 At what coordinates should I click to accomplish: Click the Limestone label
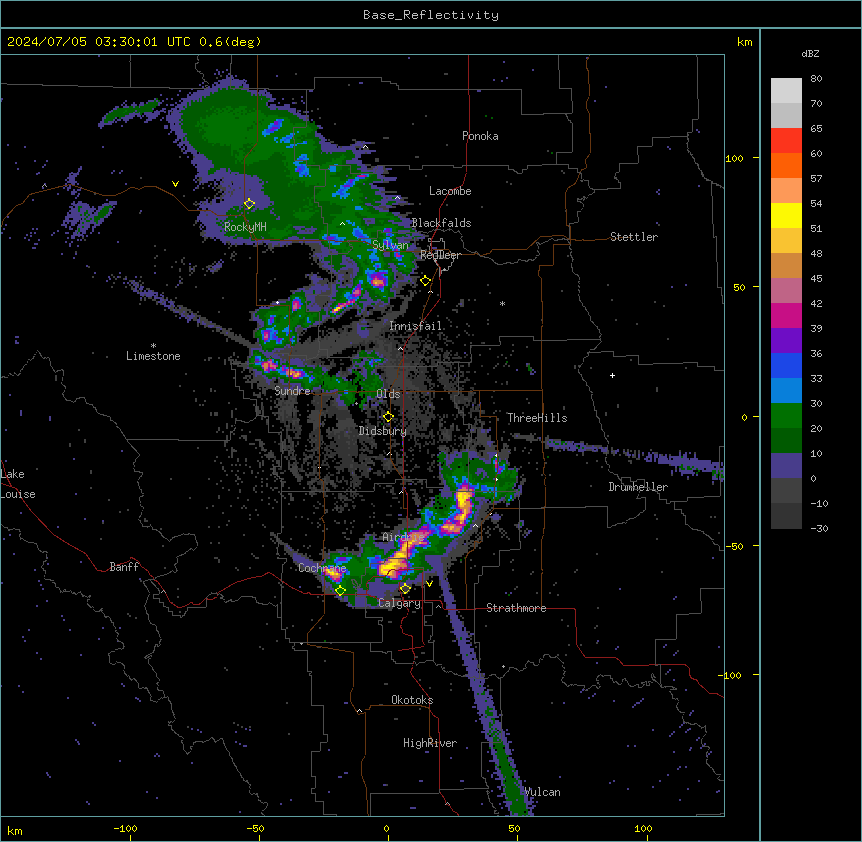tap(153, 356)
